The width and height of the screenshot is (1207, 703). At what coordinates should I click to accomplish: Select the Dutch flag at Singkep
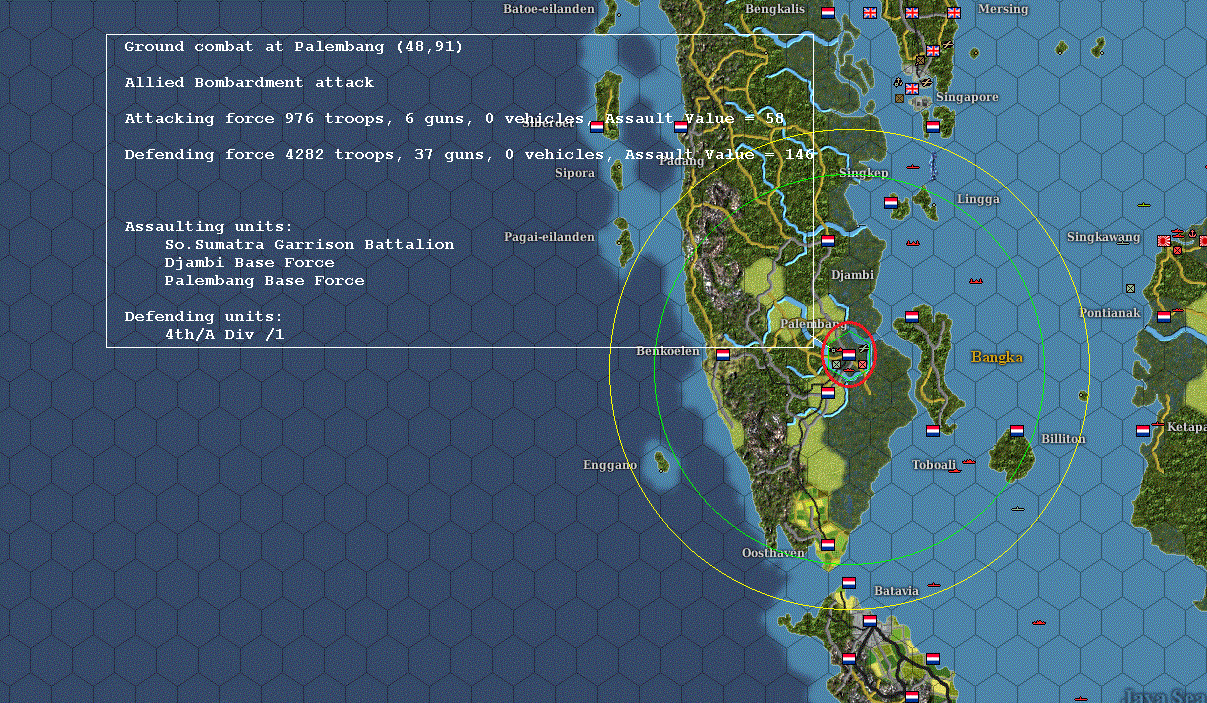[x=891, y=202]
